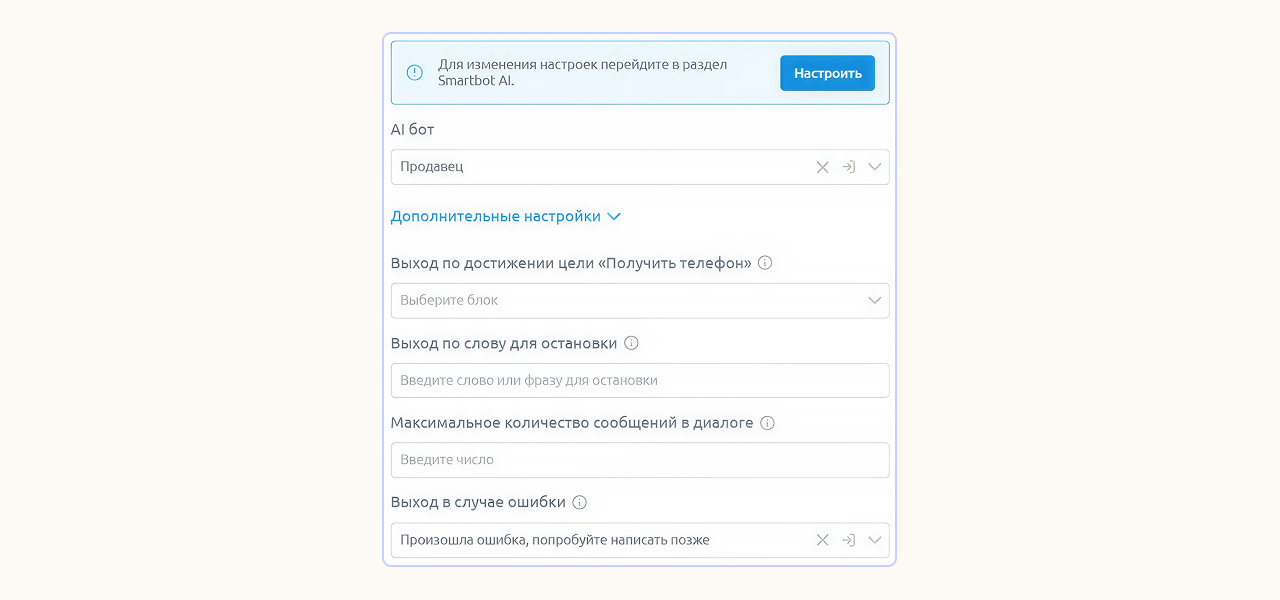Clear the error exit selection with X icon
This screenshot has width=1280, height=600.
822,540
